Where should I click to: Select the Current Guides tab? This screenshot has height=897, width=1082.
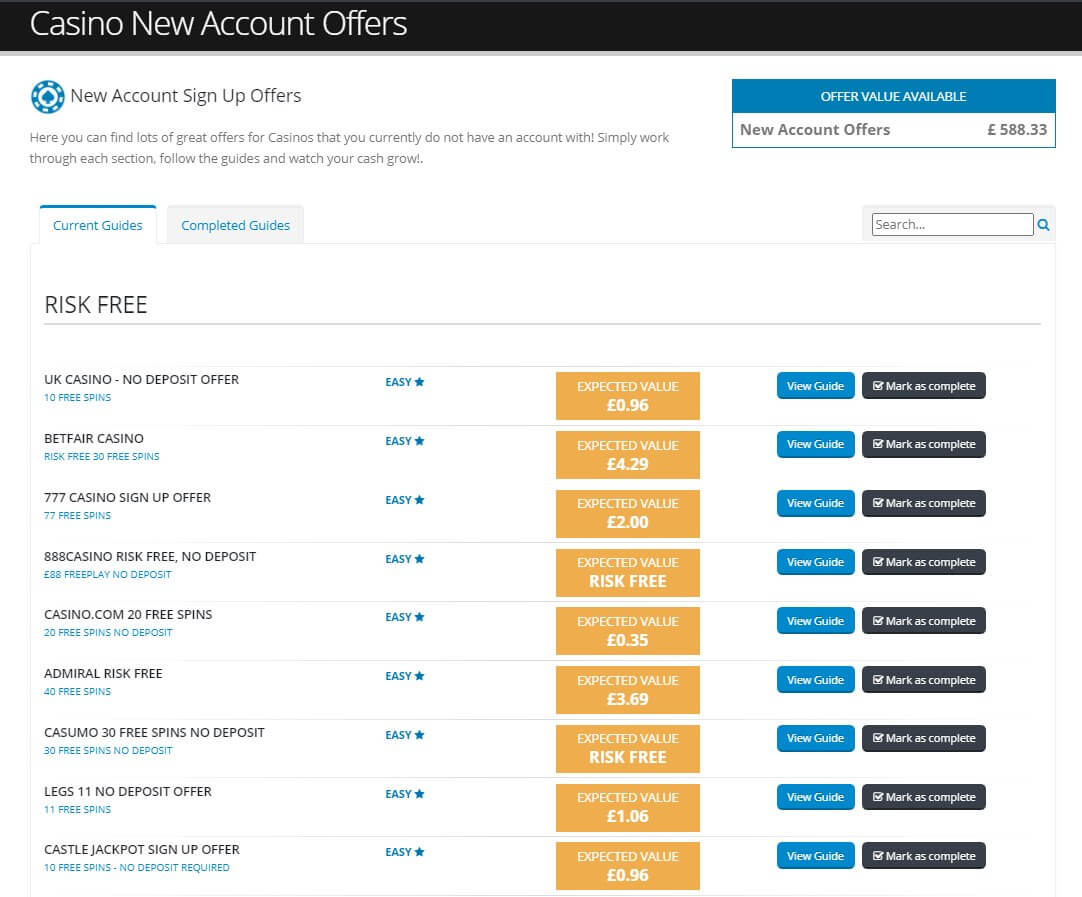pyautogui.click(x=98, y=225)
